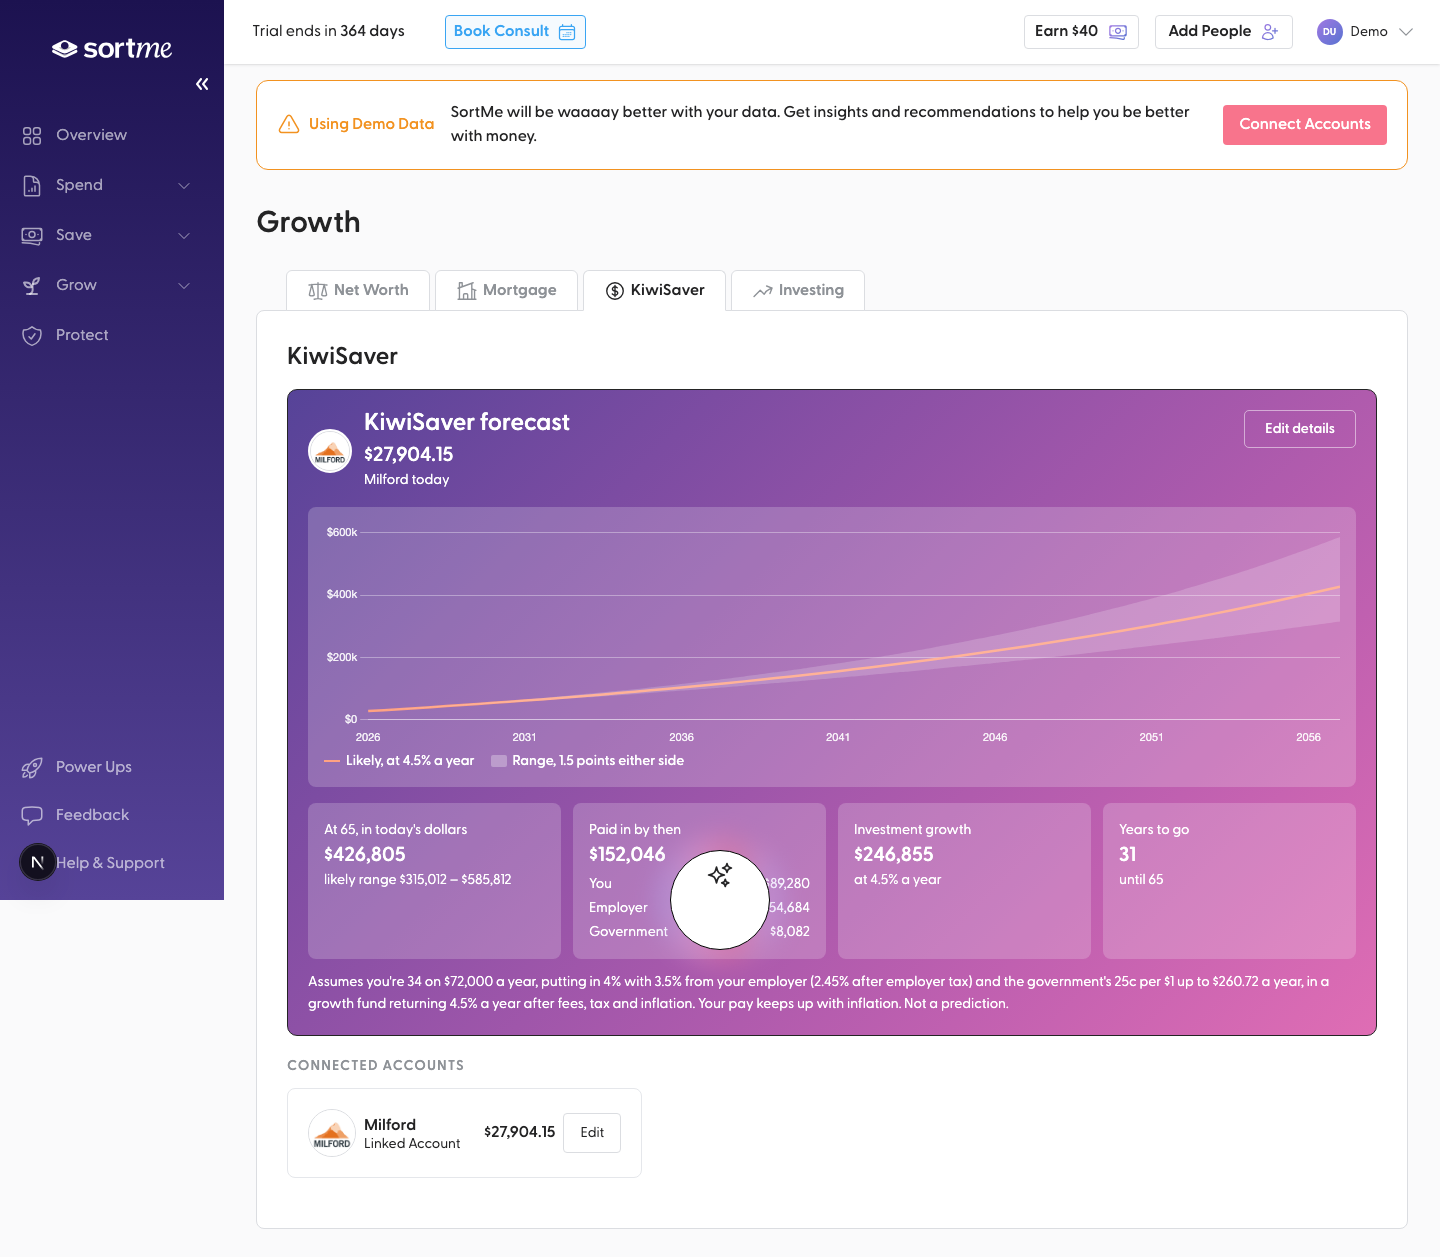The width and height of the screenshot is (1440, 1257).
Task: Collapse the sidebar with double-chevron icon
Action: 202,84
